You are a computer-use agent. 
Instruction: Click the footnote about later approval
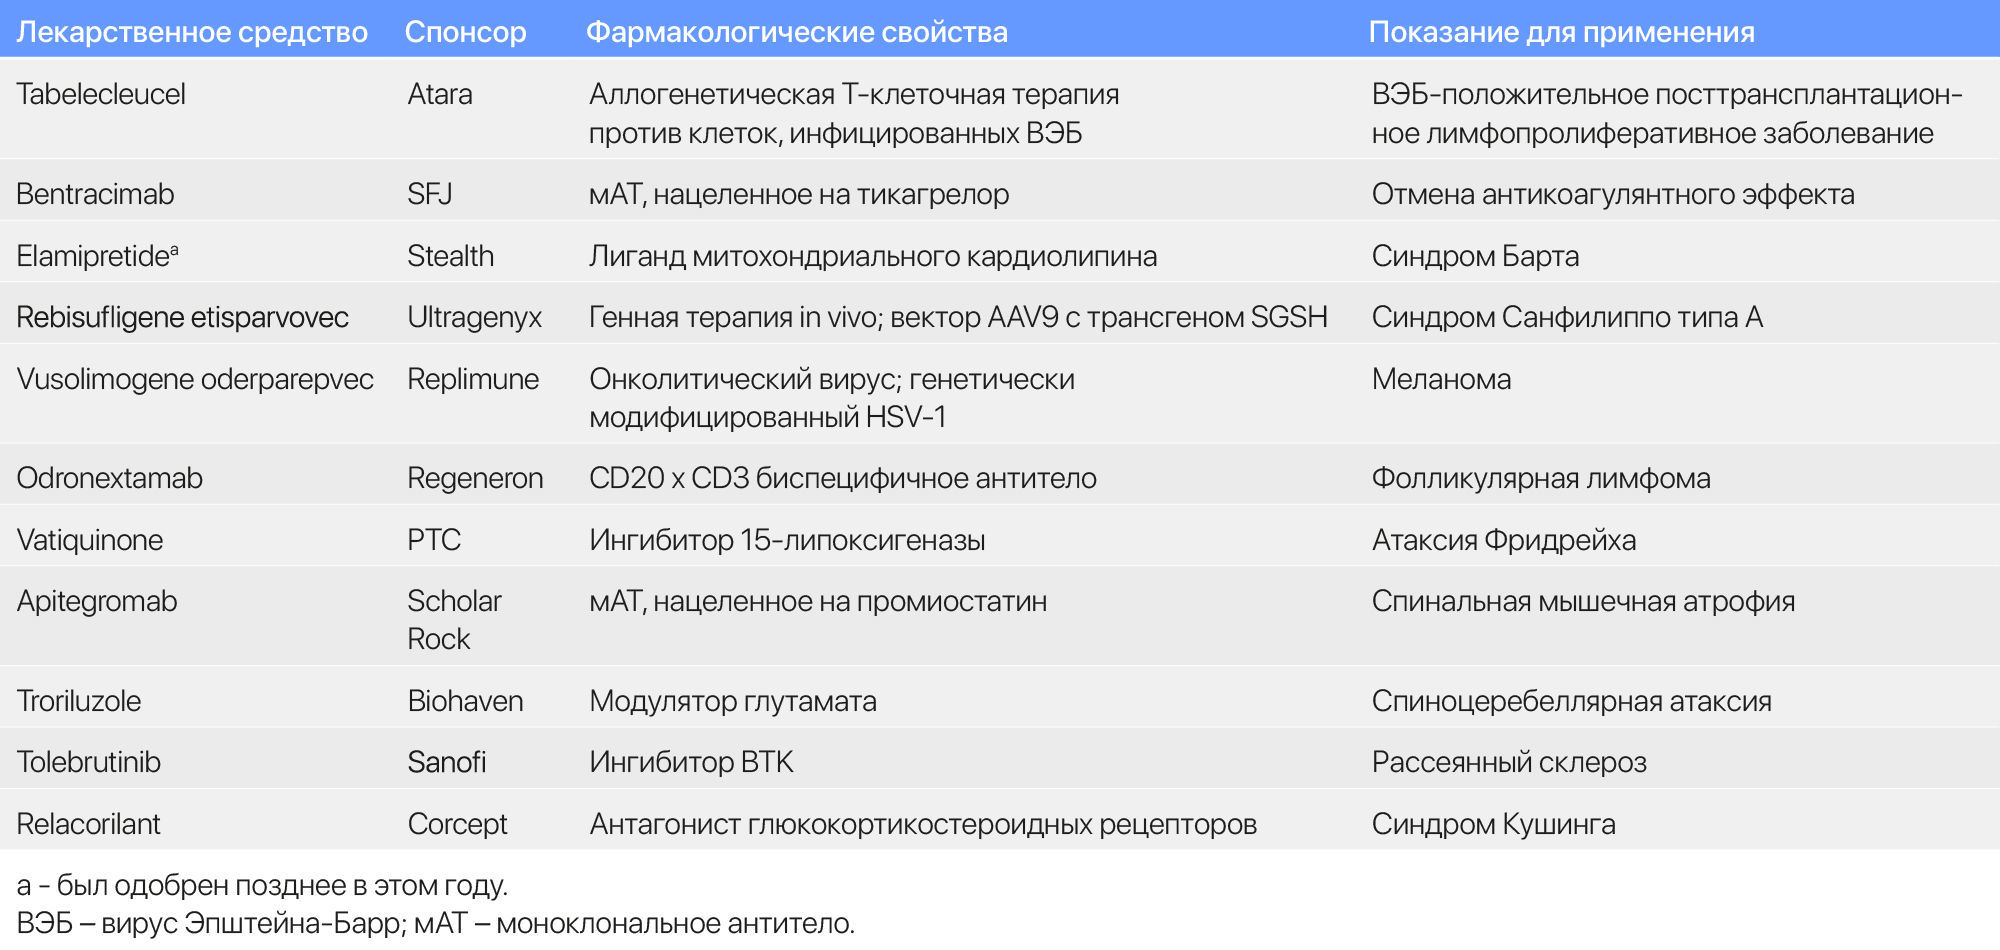coord(262,885)
